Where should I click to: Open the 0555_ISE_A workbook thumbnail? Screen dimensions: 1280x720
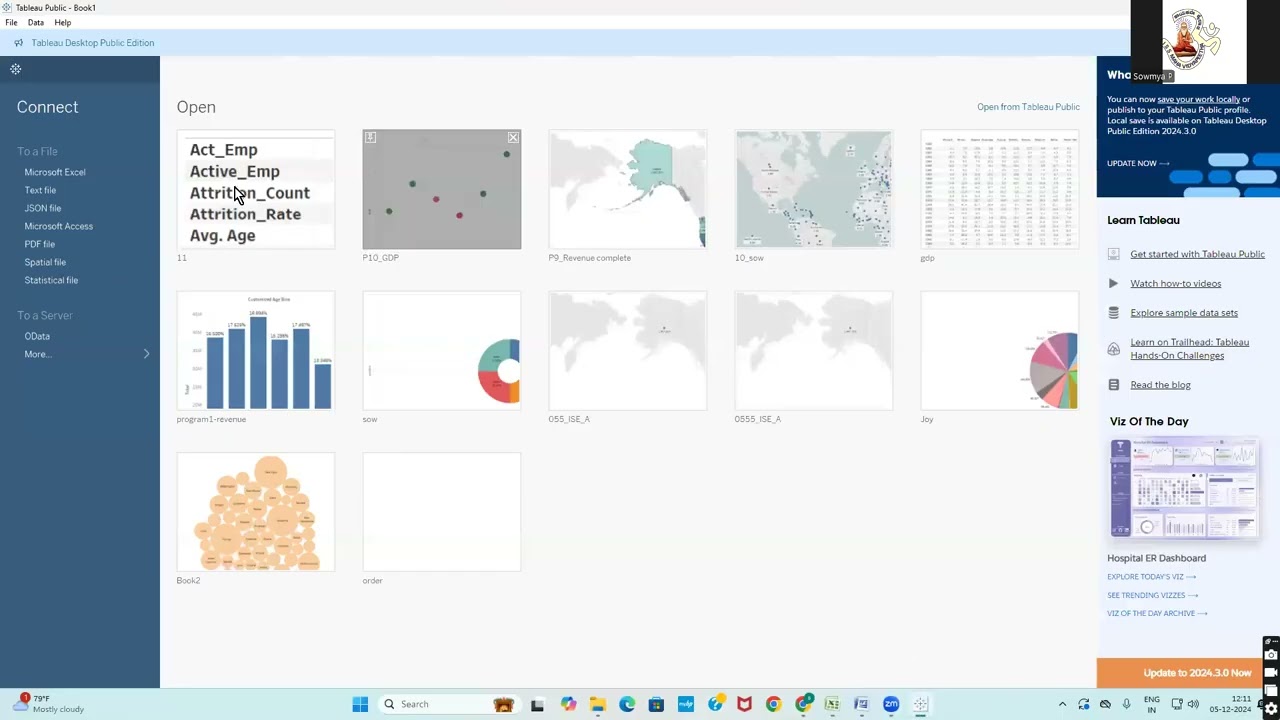[x=814, y=351]
